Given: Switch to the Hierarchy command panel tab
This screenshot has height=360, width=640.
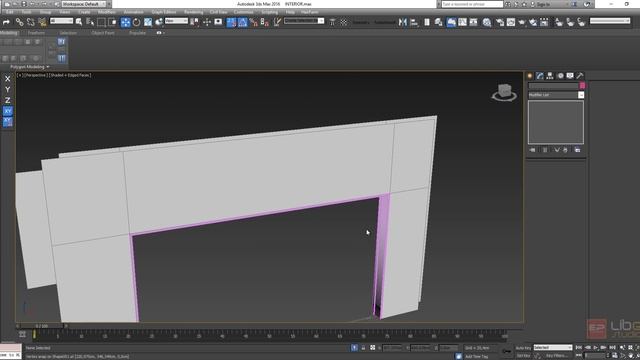Looking at the screenshot, I should click(x=550, y=76).
